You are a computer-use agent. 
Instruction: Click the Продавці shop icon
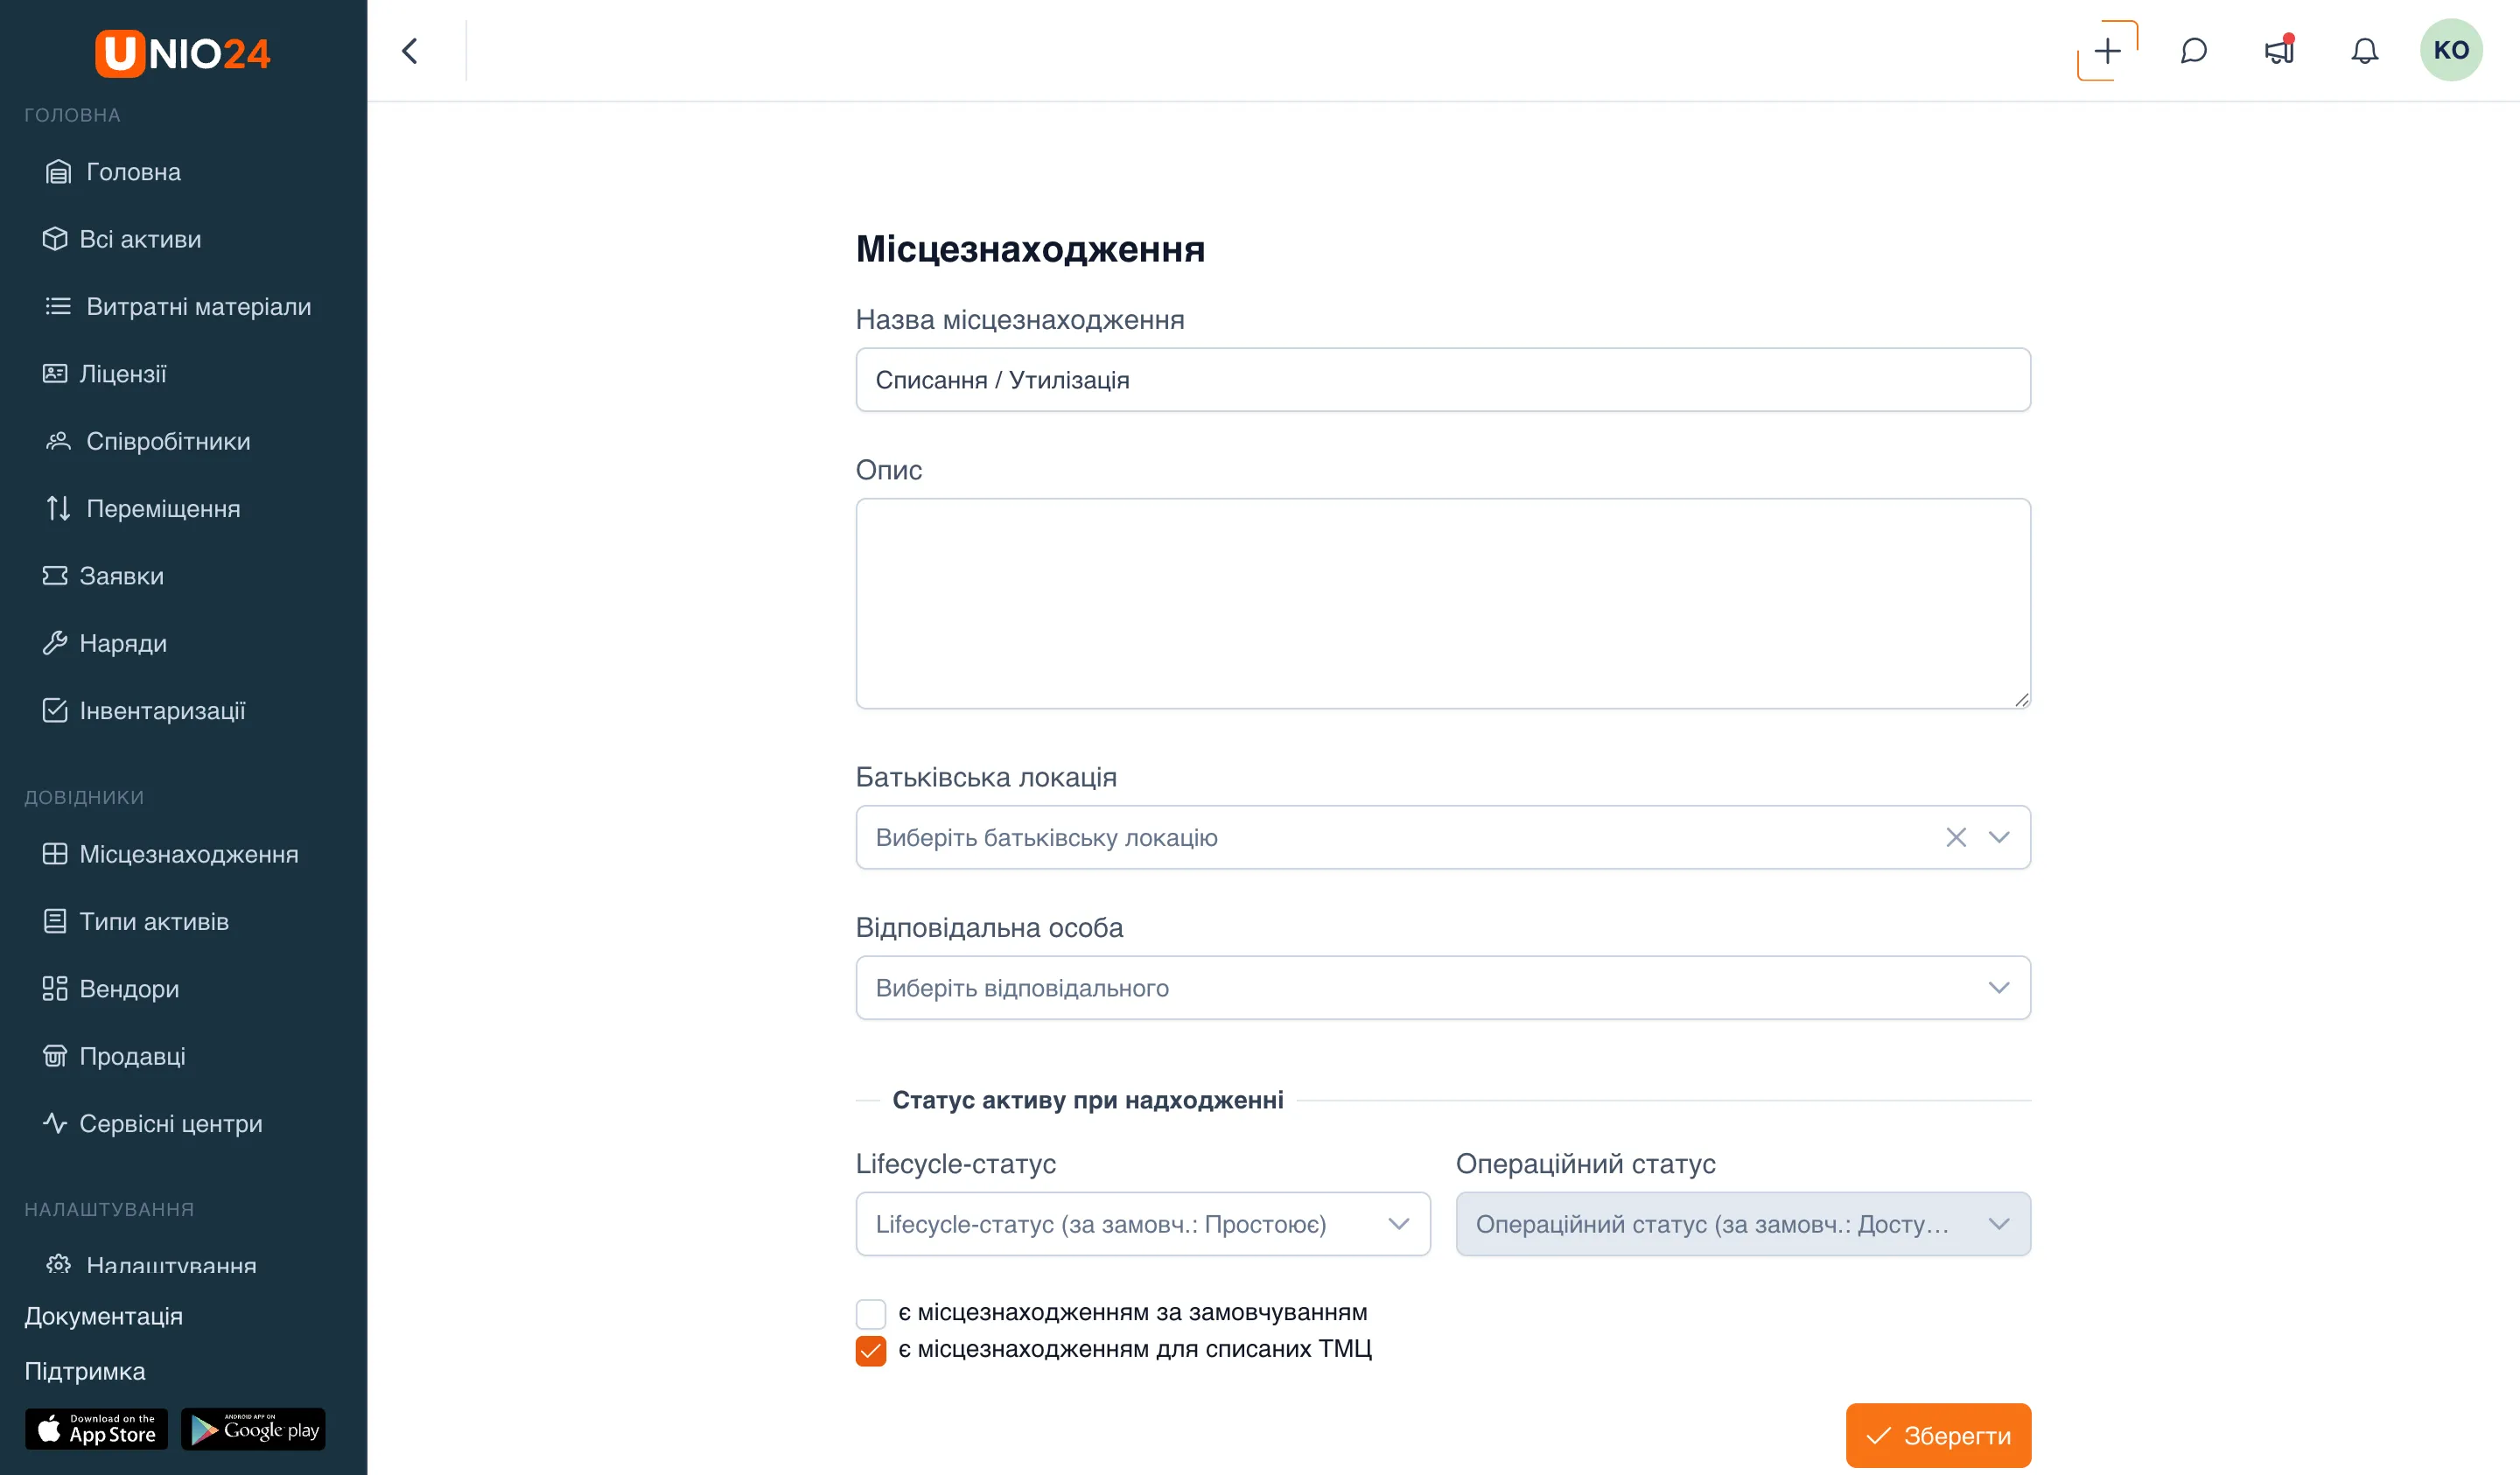pyautogui.click(x=55, y=1056)
